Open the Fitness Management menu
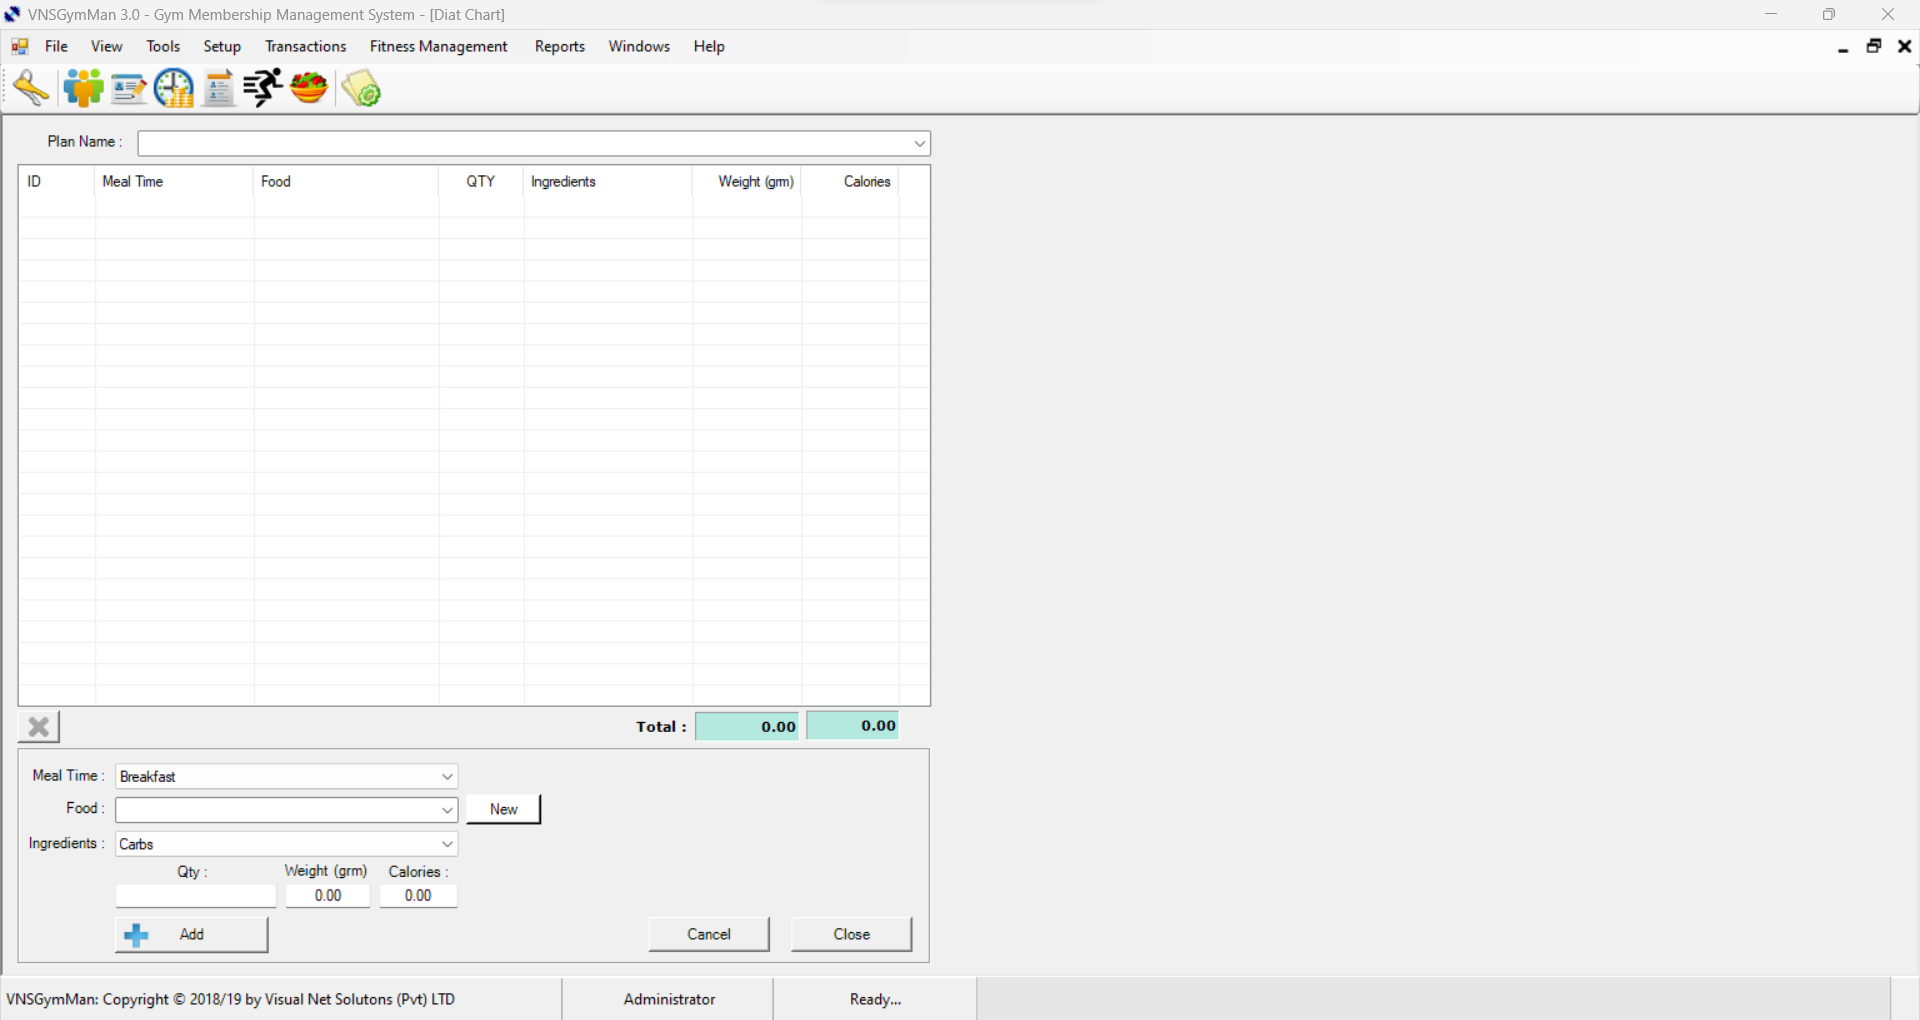Viewport: 1920px width, 1020px height. tap(438, 46)
